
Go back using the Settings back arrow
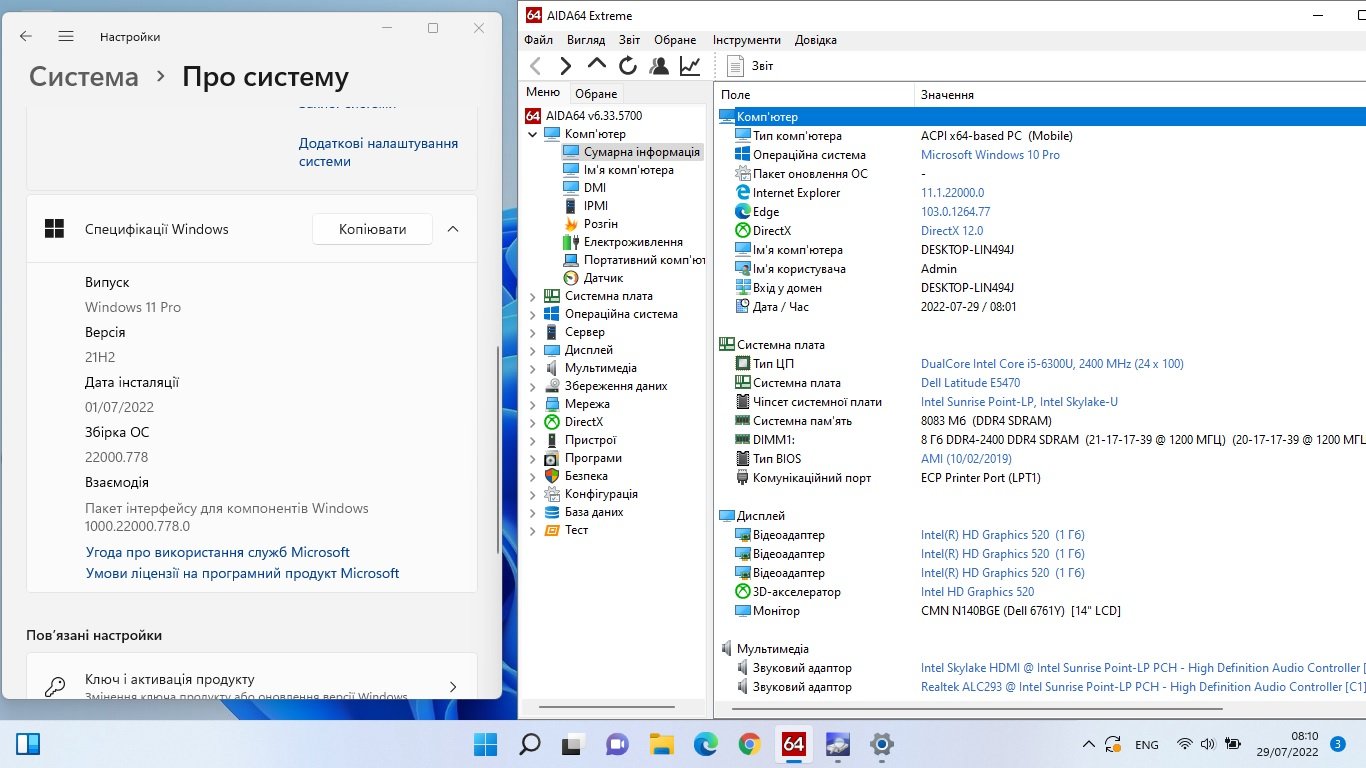coord(26,36)
